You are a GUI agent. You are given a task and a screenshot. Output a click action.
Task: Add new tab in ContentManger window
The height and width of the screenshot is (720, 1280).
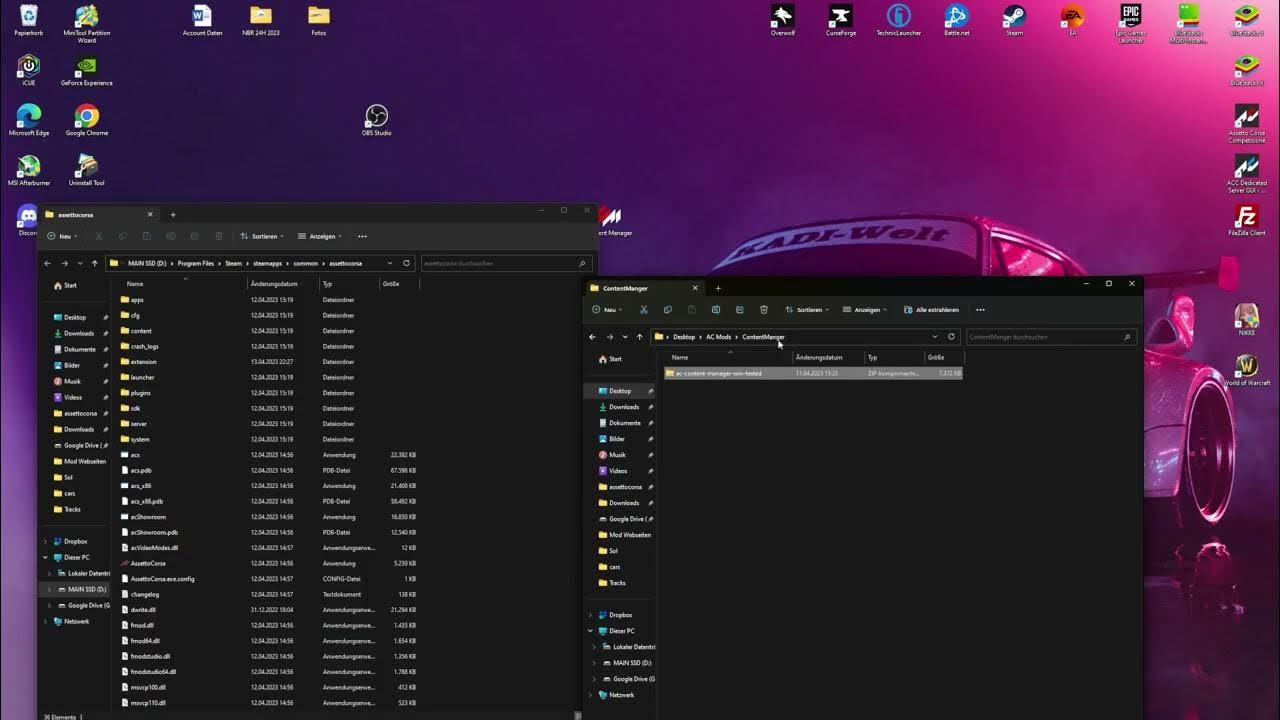(718, 288)
